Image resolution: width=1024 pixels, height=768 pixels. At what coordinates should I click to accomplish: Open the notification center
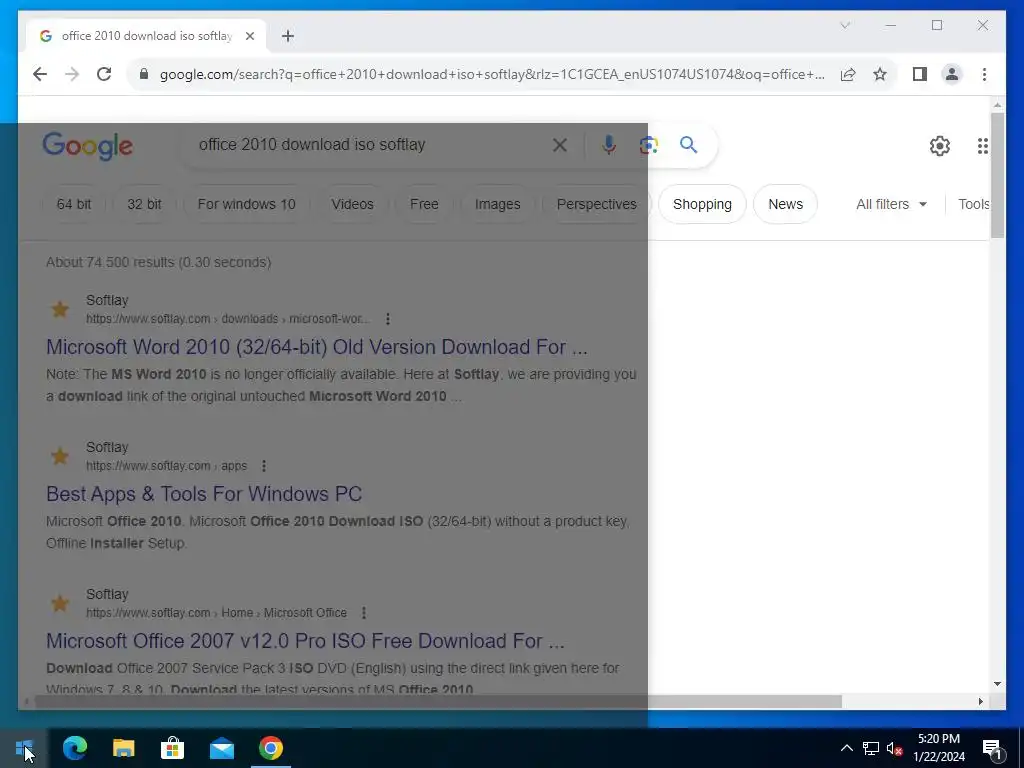[992, 748]
